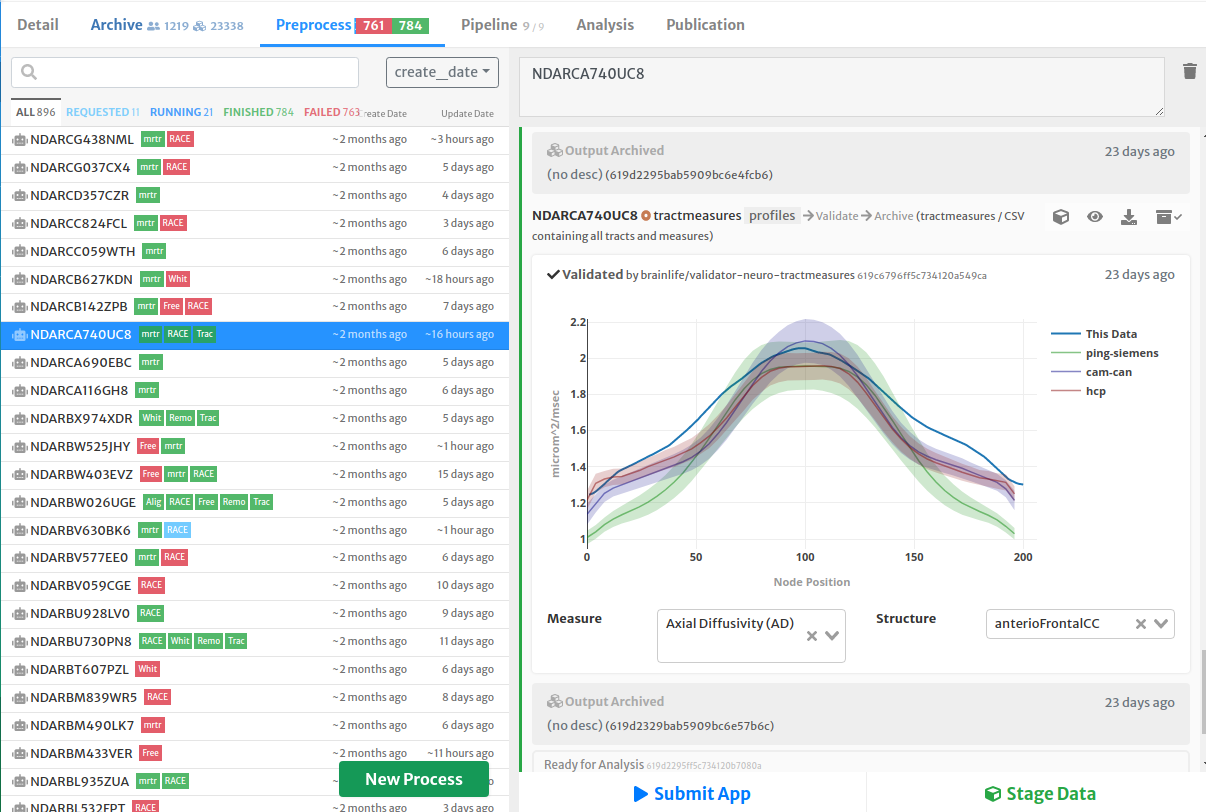Click the Validated checkmark icon

553,274
